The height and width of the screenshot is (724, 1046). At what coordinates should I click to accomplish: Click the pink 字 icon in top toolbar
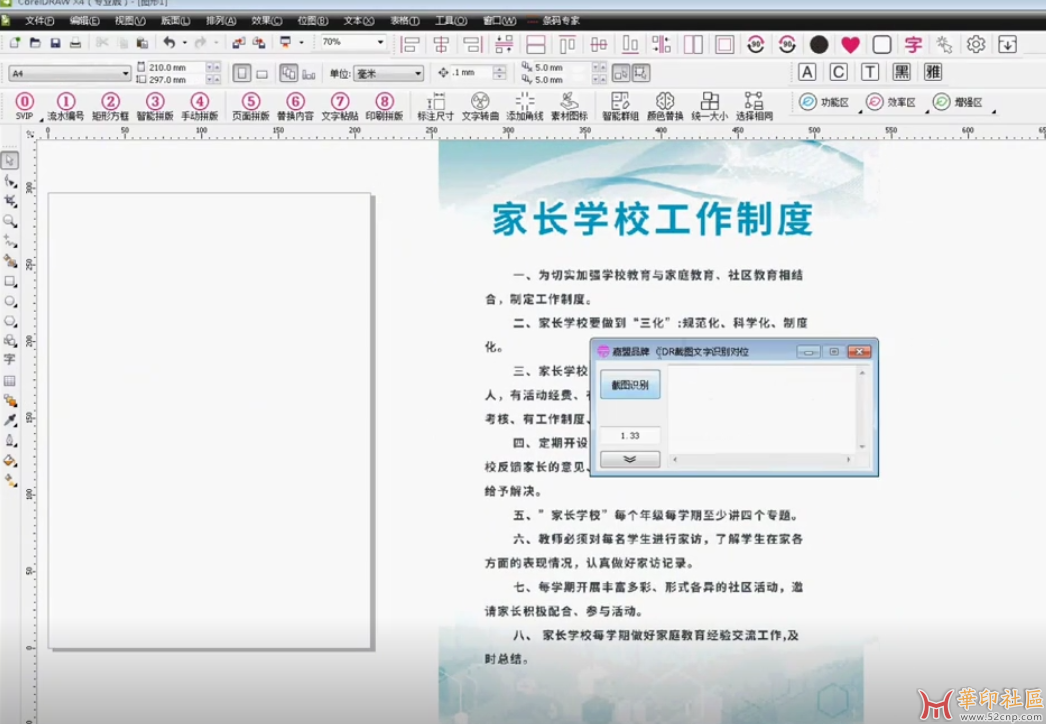point(913,45)
